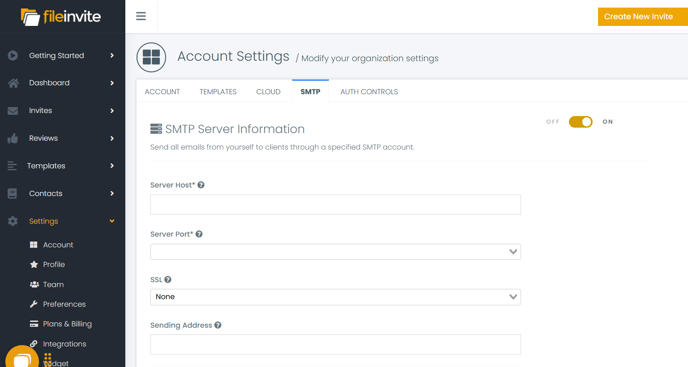688x367 pixels.
Task: Switch to the AUTH CONTROLS tab
Action: 369,91
